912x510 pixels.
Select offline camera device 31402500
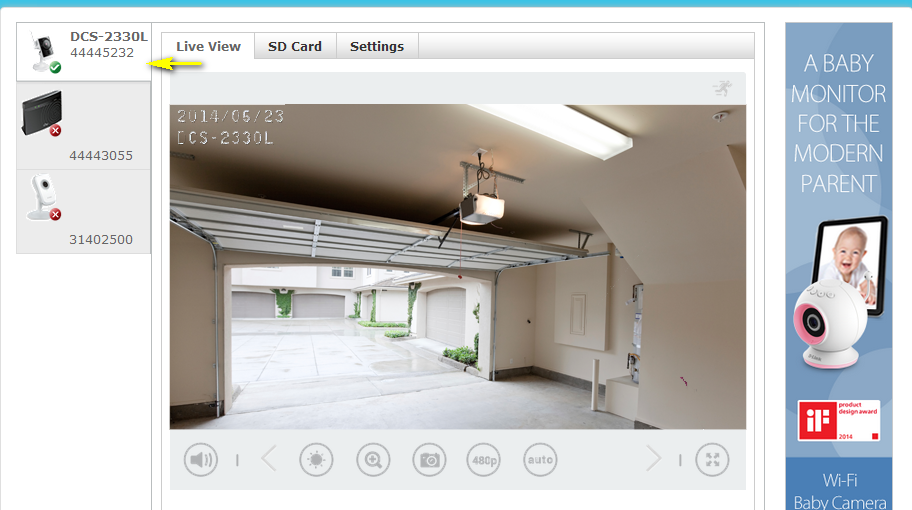tap(84, 211)
